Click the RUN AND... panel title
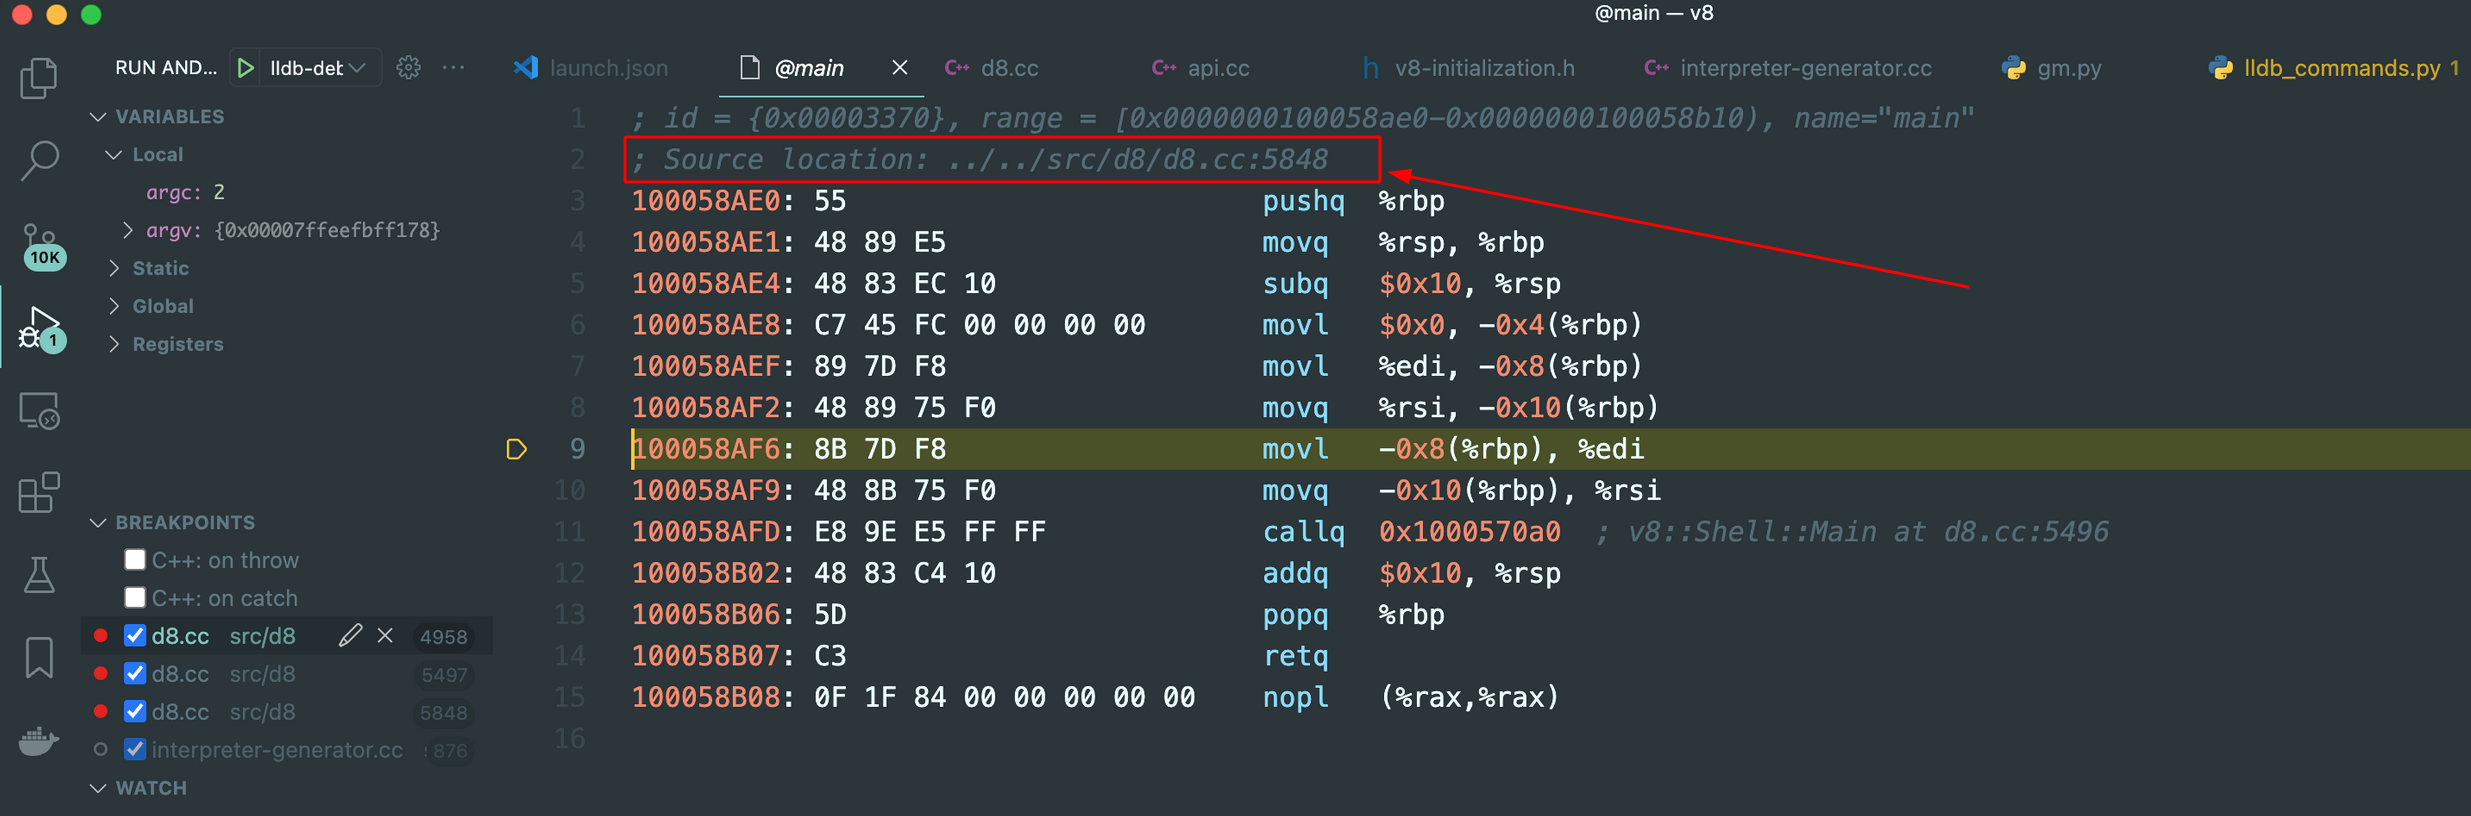This screenshot has width=2471, height=816. 166,68
